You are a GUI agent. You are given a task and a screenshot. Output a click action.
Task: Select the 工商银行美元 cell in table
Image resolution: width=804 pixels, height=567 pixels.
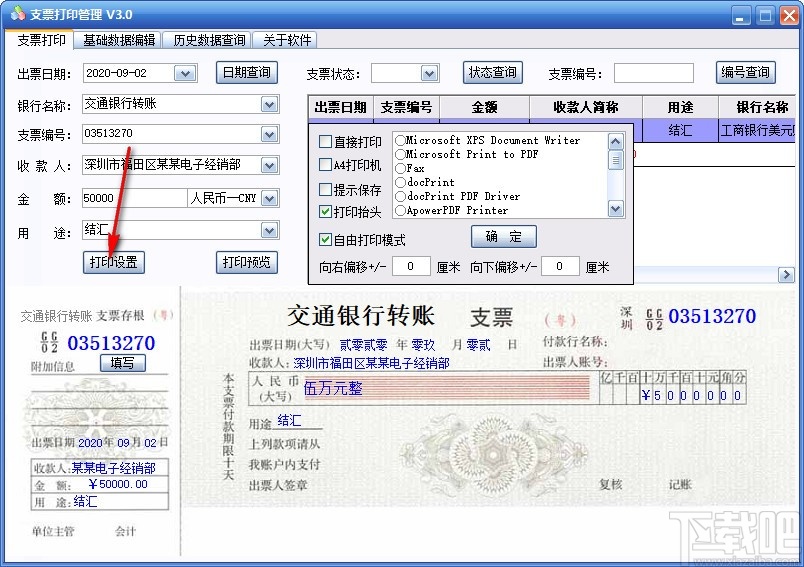757,131
